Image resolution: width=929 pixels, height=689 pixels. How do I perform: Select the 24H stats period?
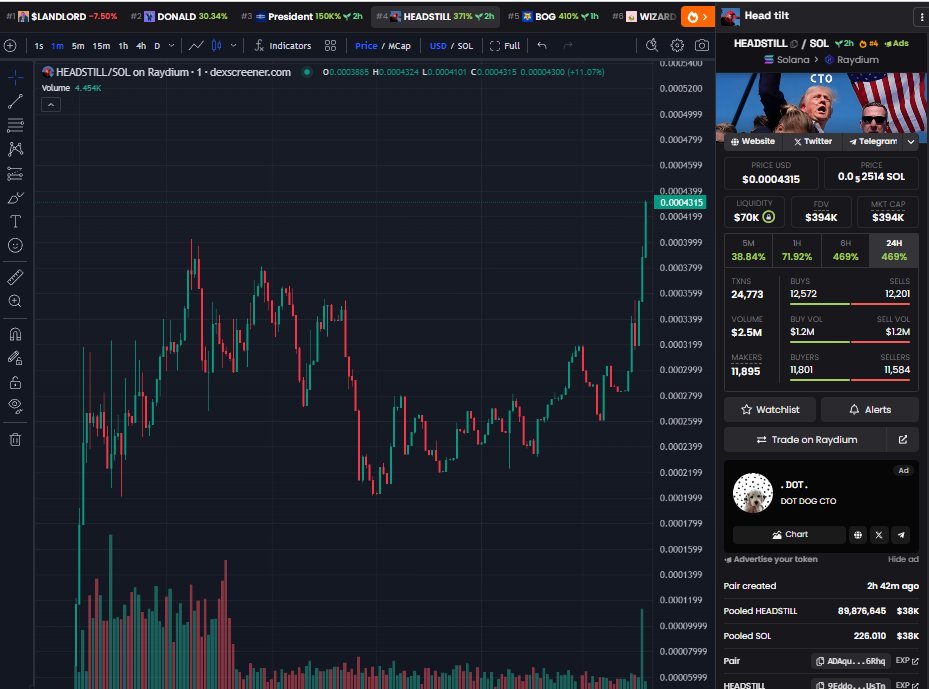(x=894, y=250)
